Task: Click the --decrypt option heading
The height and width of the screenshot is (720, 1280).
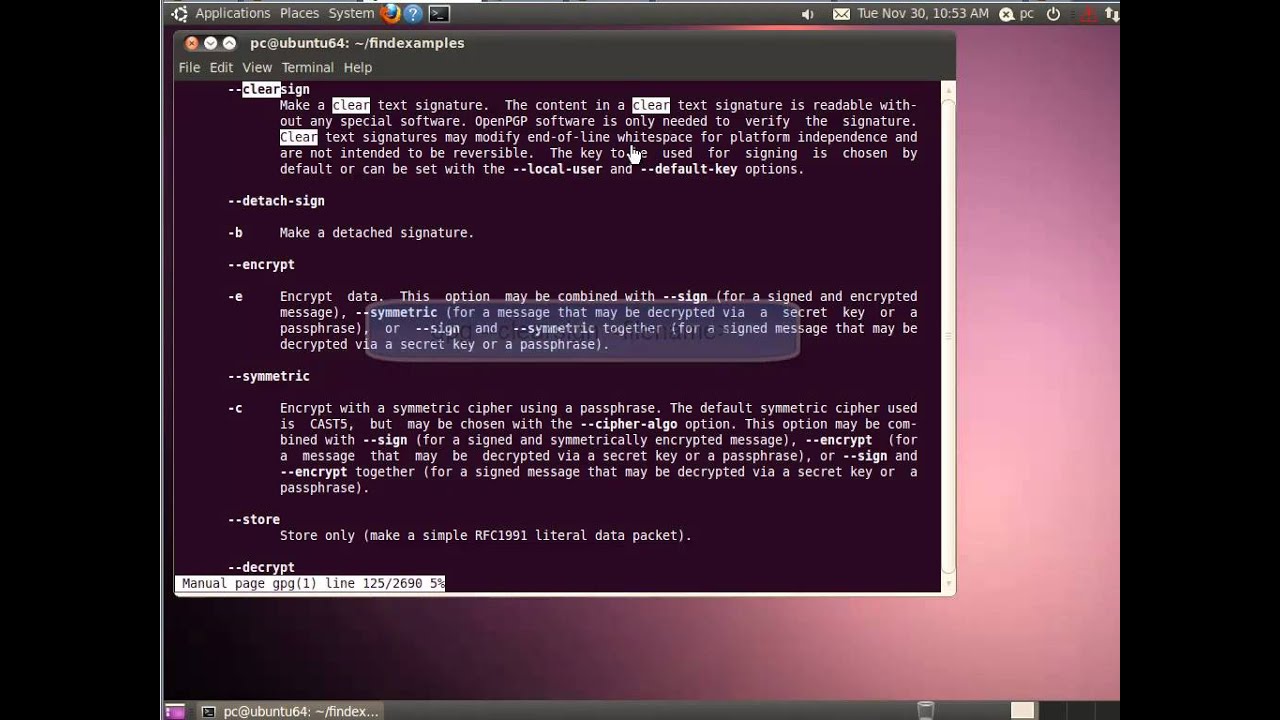Action: click(x=261, y=568)
